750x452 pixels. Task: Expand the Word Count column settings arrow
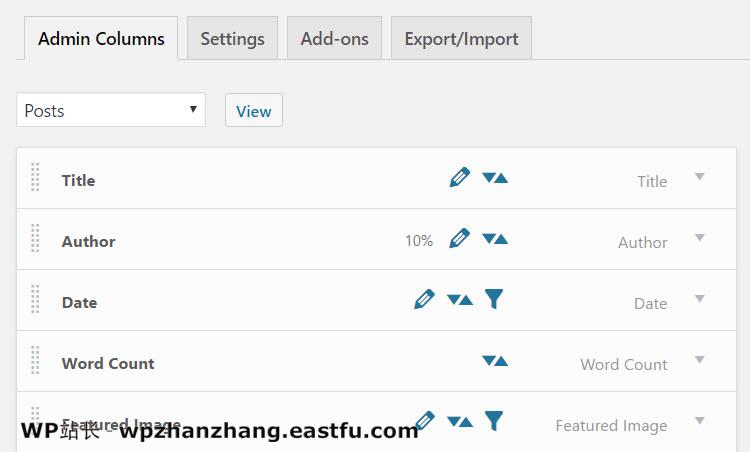(700, 360)
